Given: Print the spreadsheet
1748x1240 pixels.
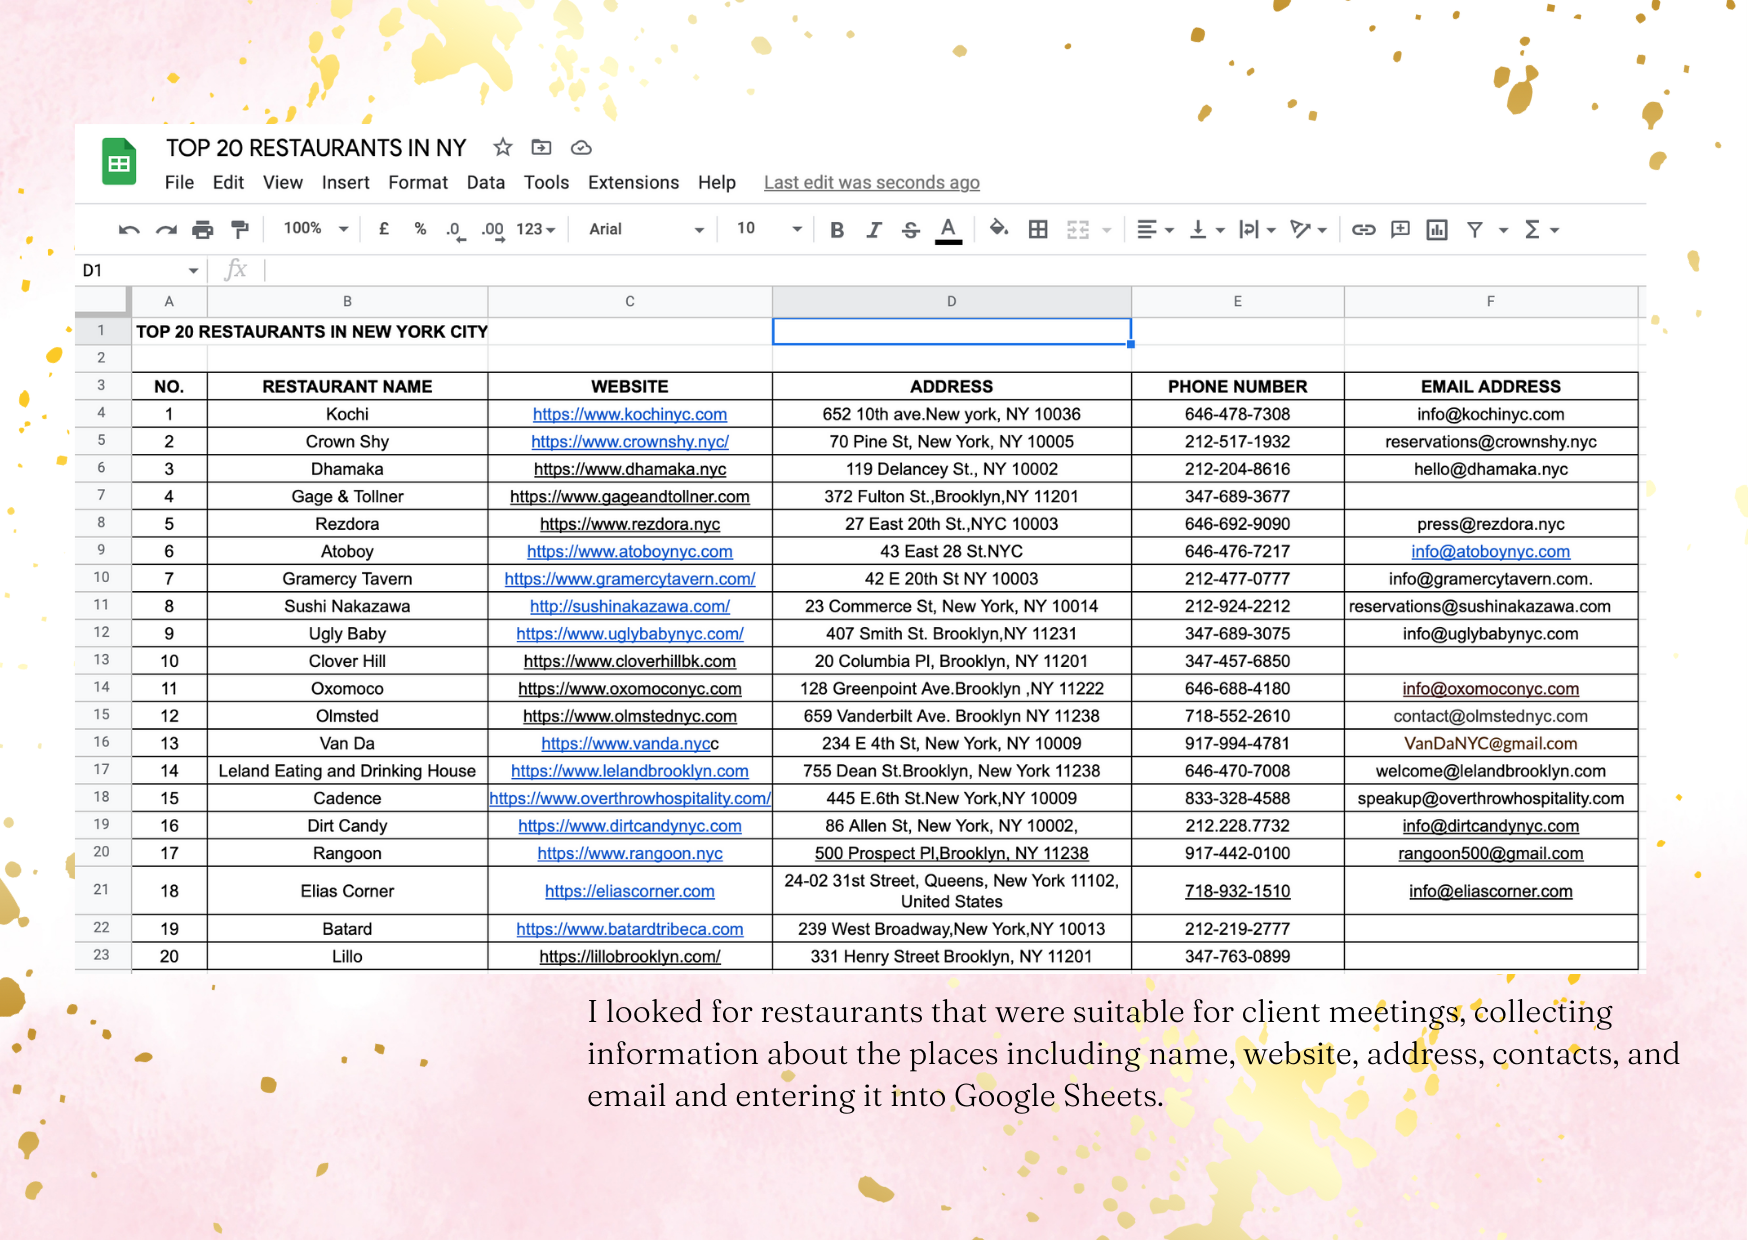Looking at the screenshot, I should (203, 230).
